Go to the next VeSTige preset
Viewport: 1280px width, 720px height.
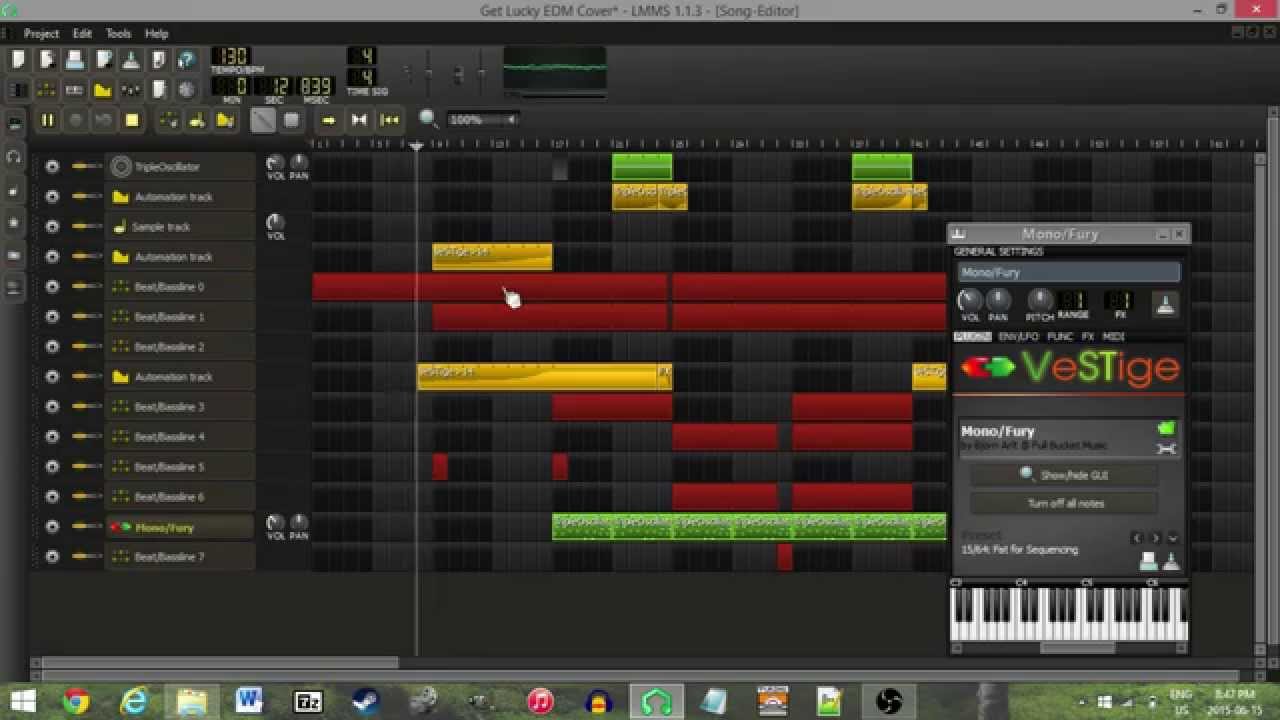pos(1155,538)
